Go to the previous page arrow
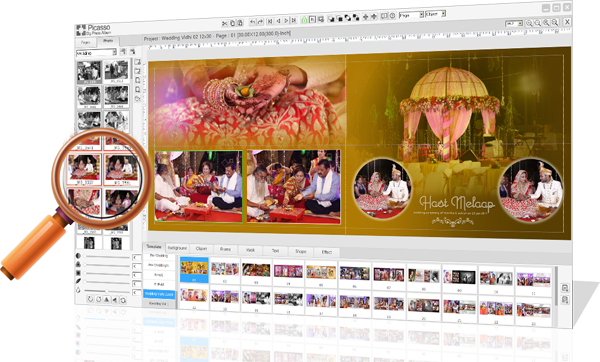The width and height of the screenshot is (600, 362). point(278,21)
